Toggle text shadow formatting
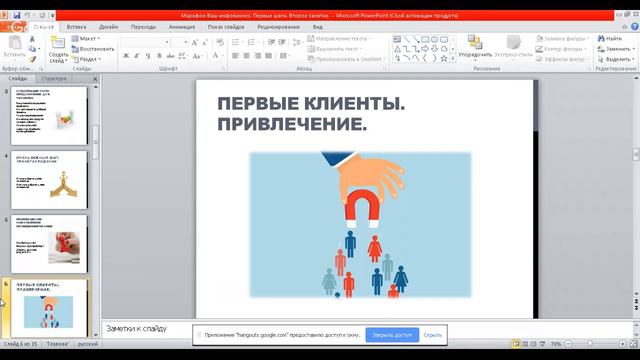 tap(159, 56)
